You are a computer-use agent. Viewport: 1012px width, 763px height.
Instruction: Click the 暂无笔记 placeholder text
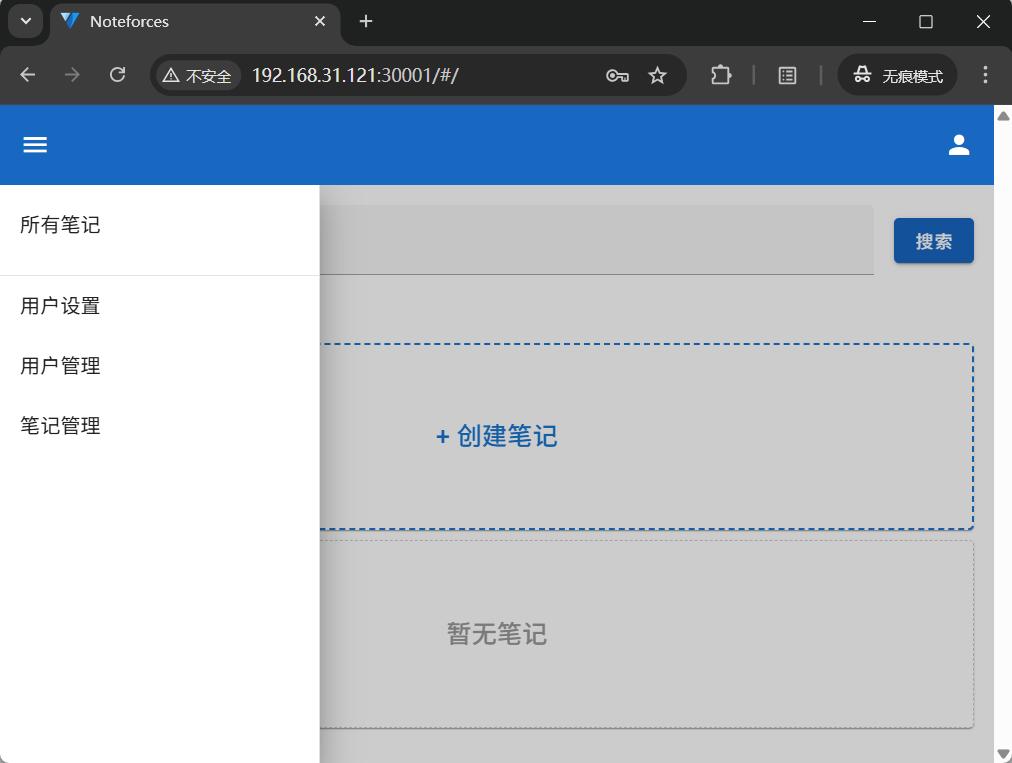pos(497,634)
